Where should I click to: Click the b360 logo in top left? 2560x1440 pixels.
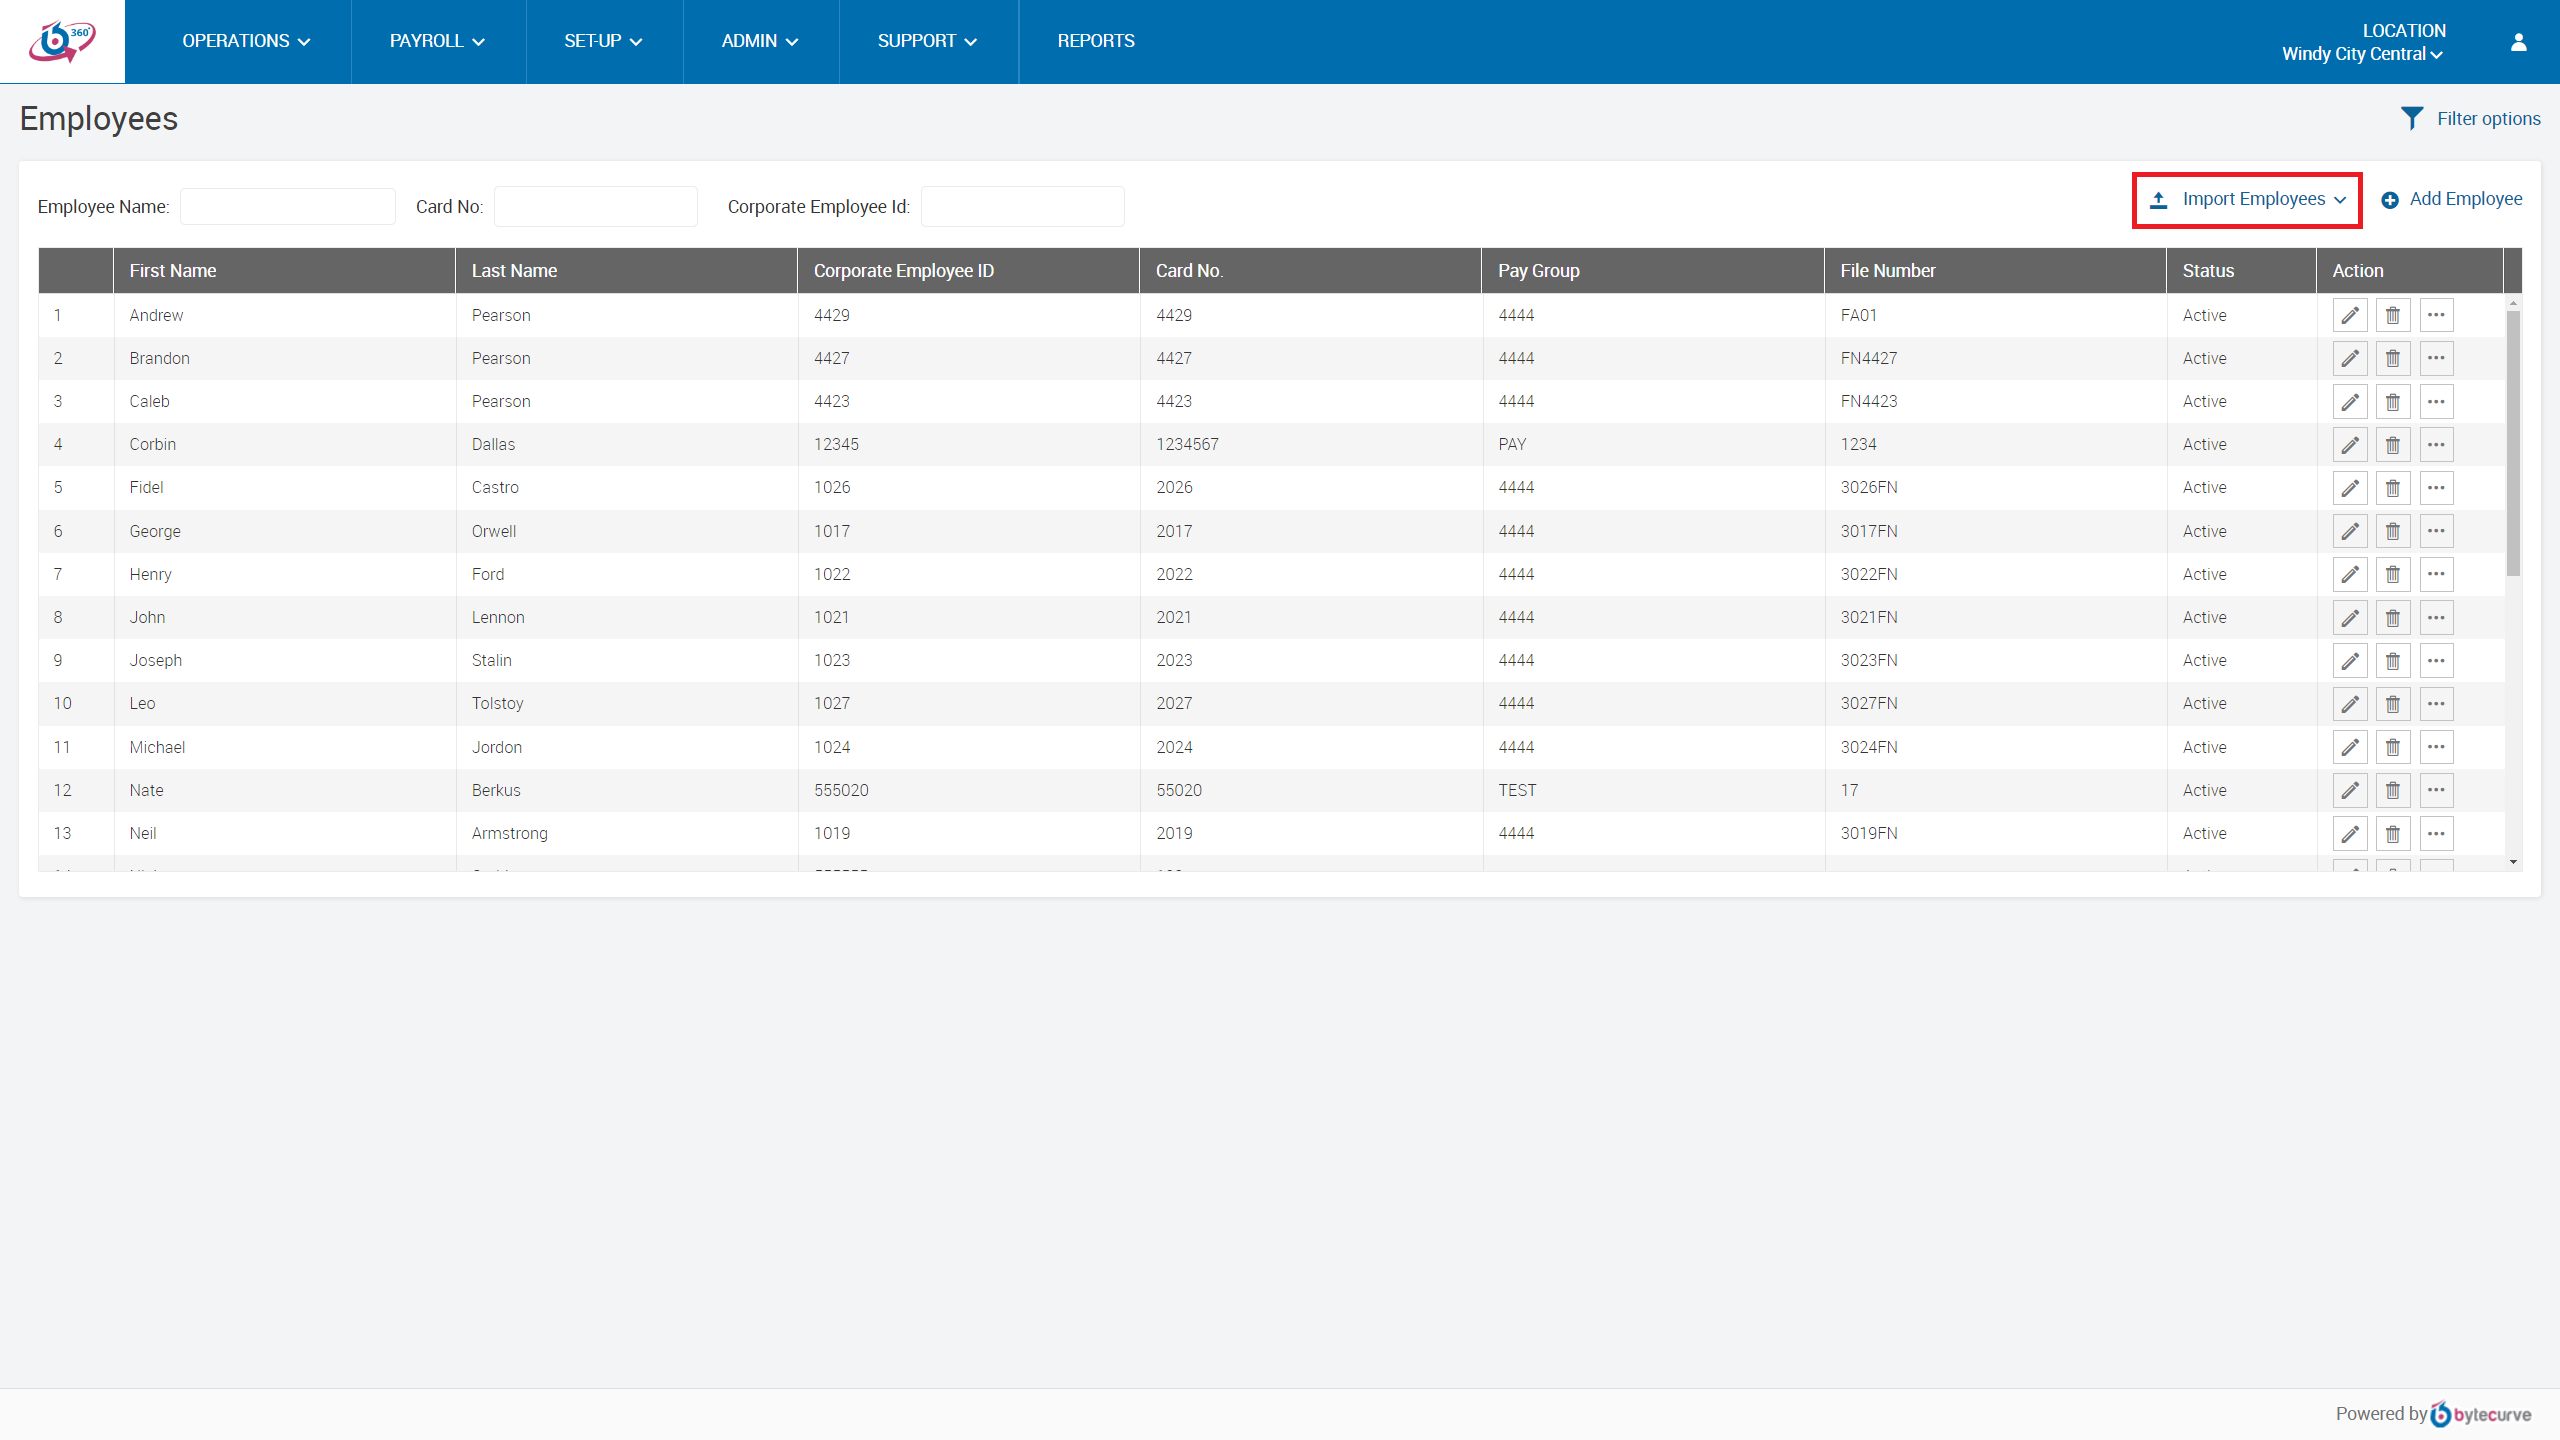62,42
